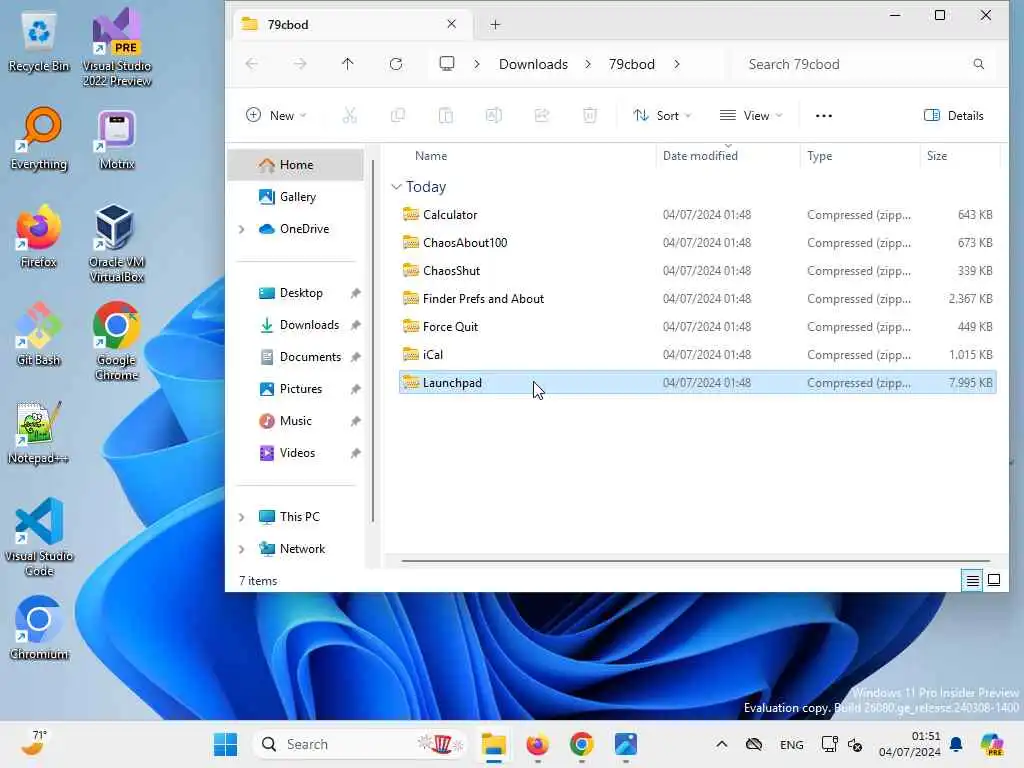The height and width of the screenshot is (768, 1024).
Task: Go back using the back arrow
Action: coord(251,64)
